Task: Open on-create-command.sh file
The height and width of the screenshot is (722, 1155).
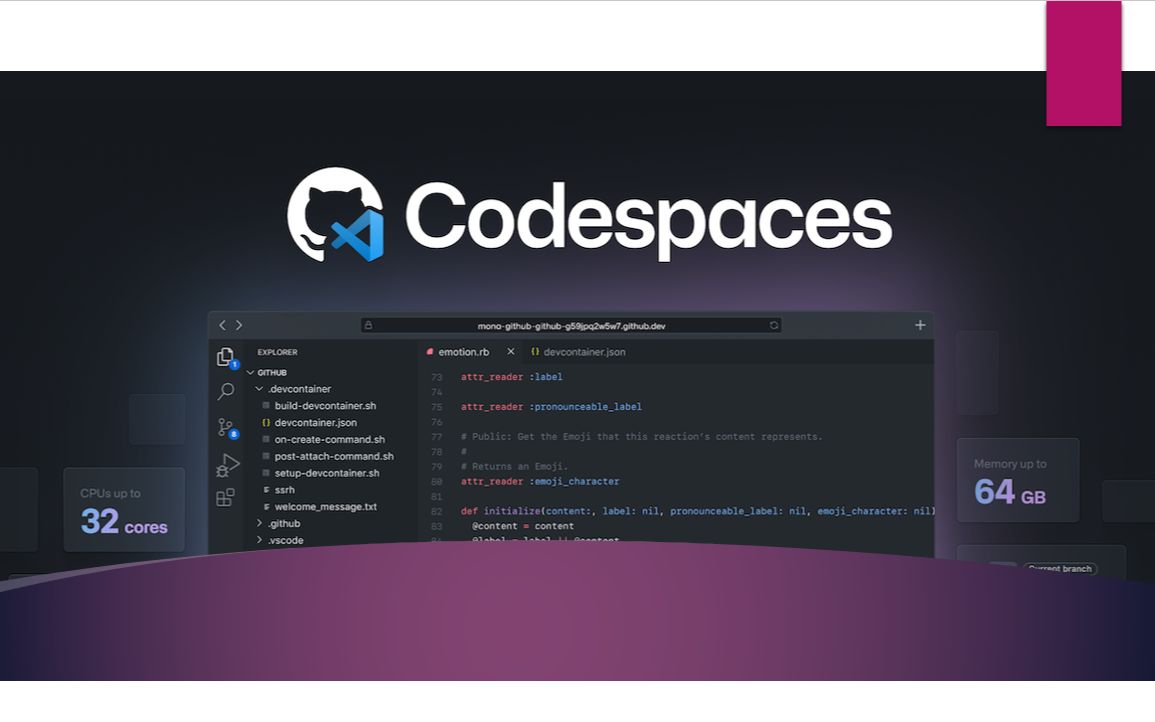Action: [329, 440]
